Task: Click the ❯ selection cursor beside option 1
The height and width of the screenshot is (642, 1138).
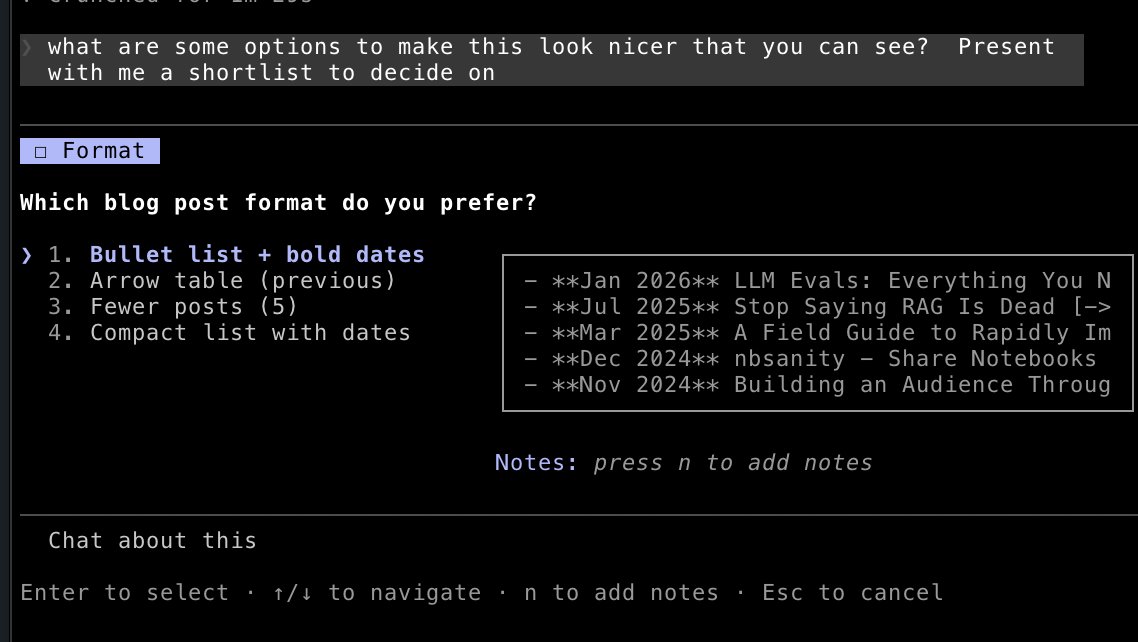Action: (27, 255)
